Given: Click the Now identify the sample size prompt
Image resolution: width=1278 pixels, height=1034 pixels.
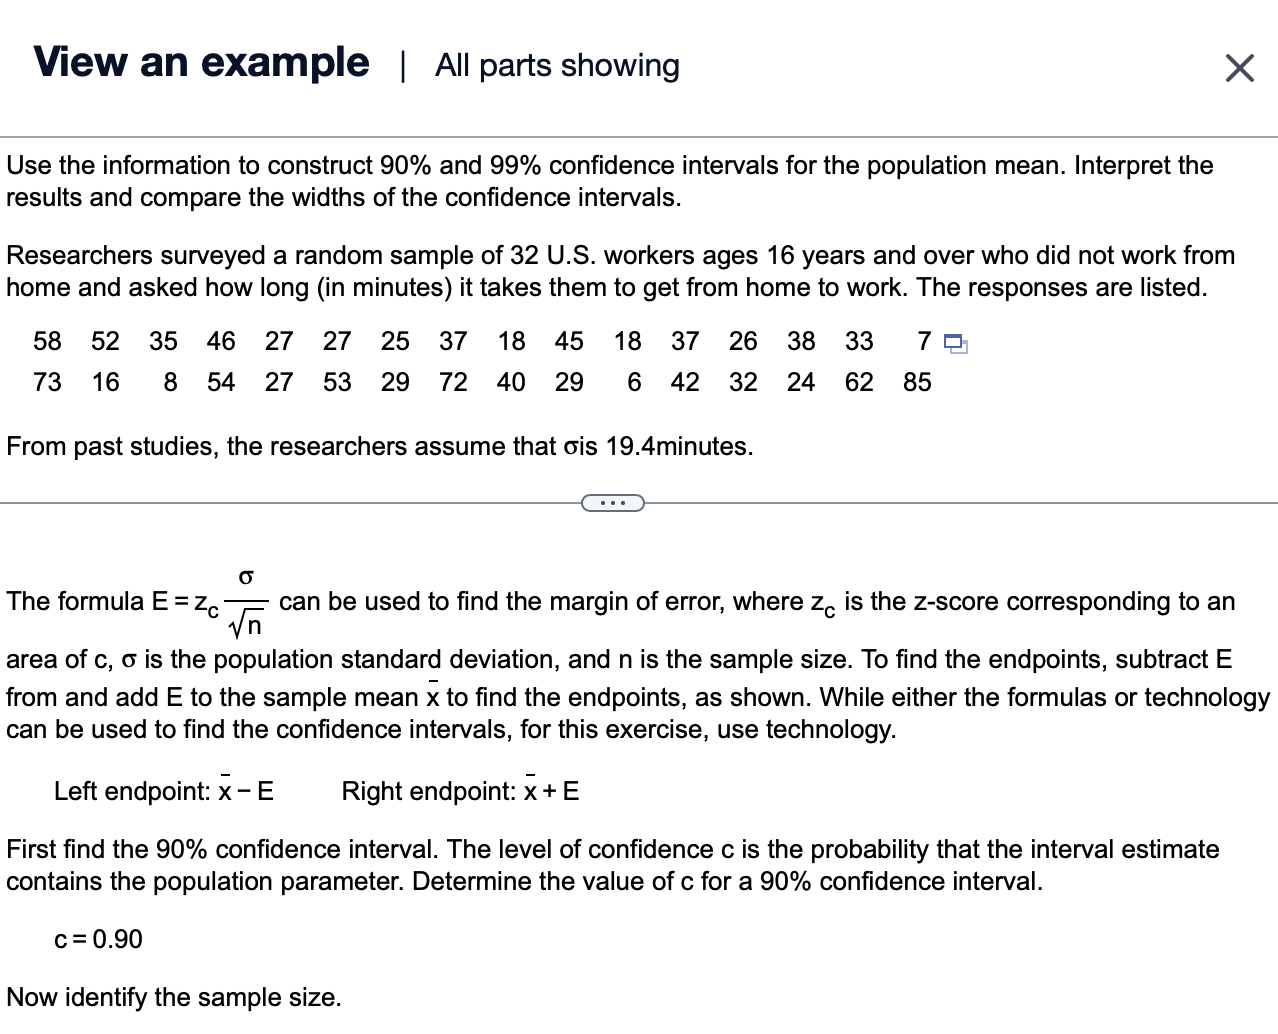Looking at the screenshot, I should click(173, 997).
